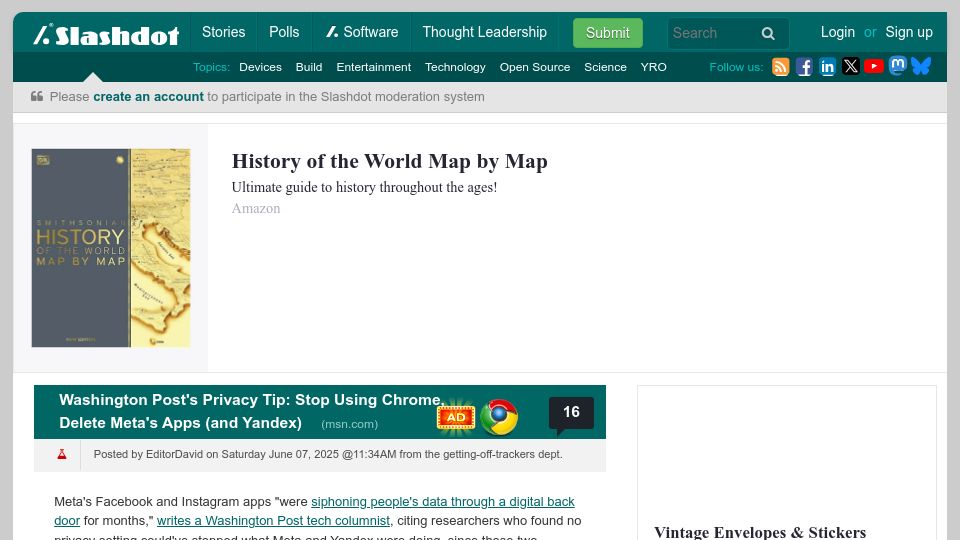Select the Technology topic
Viewport: 960px width, 540px height.
pos(455,67)
